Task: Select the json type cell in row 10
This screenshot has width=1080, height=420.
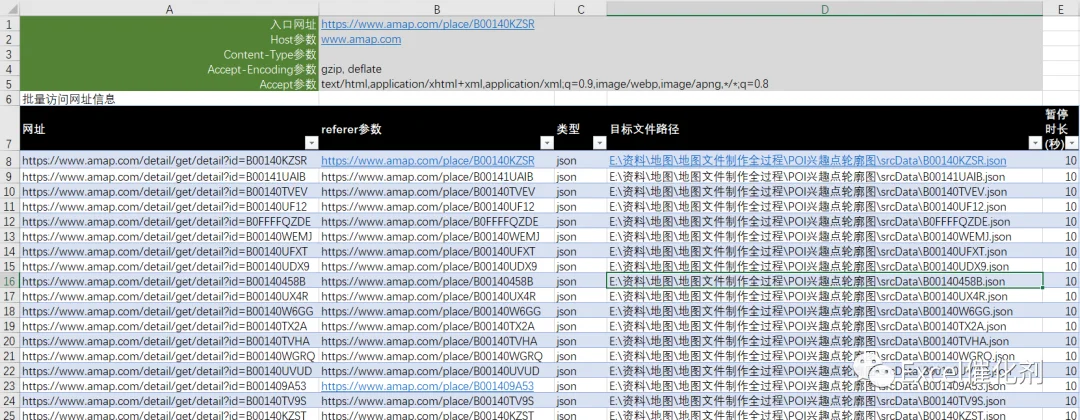Action: pyautogui.click(x=581, y=191)
